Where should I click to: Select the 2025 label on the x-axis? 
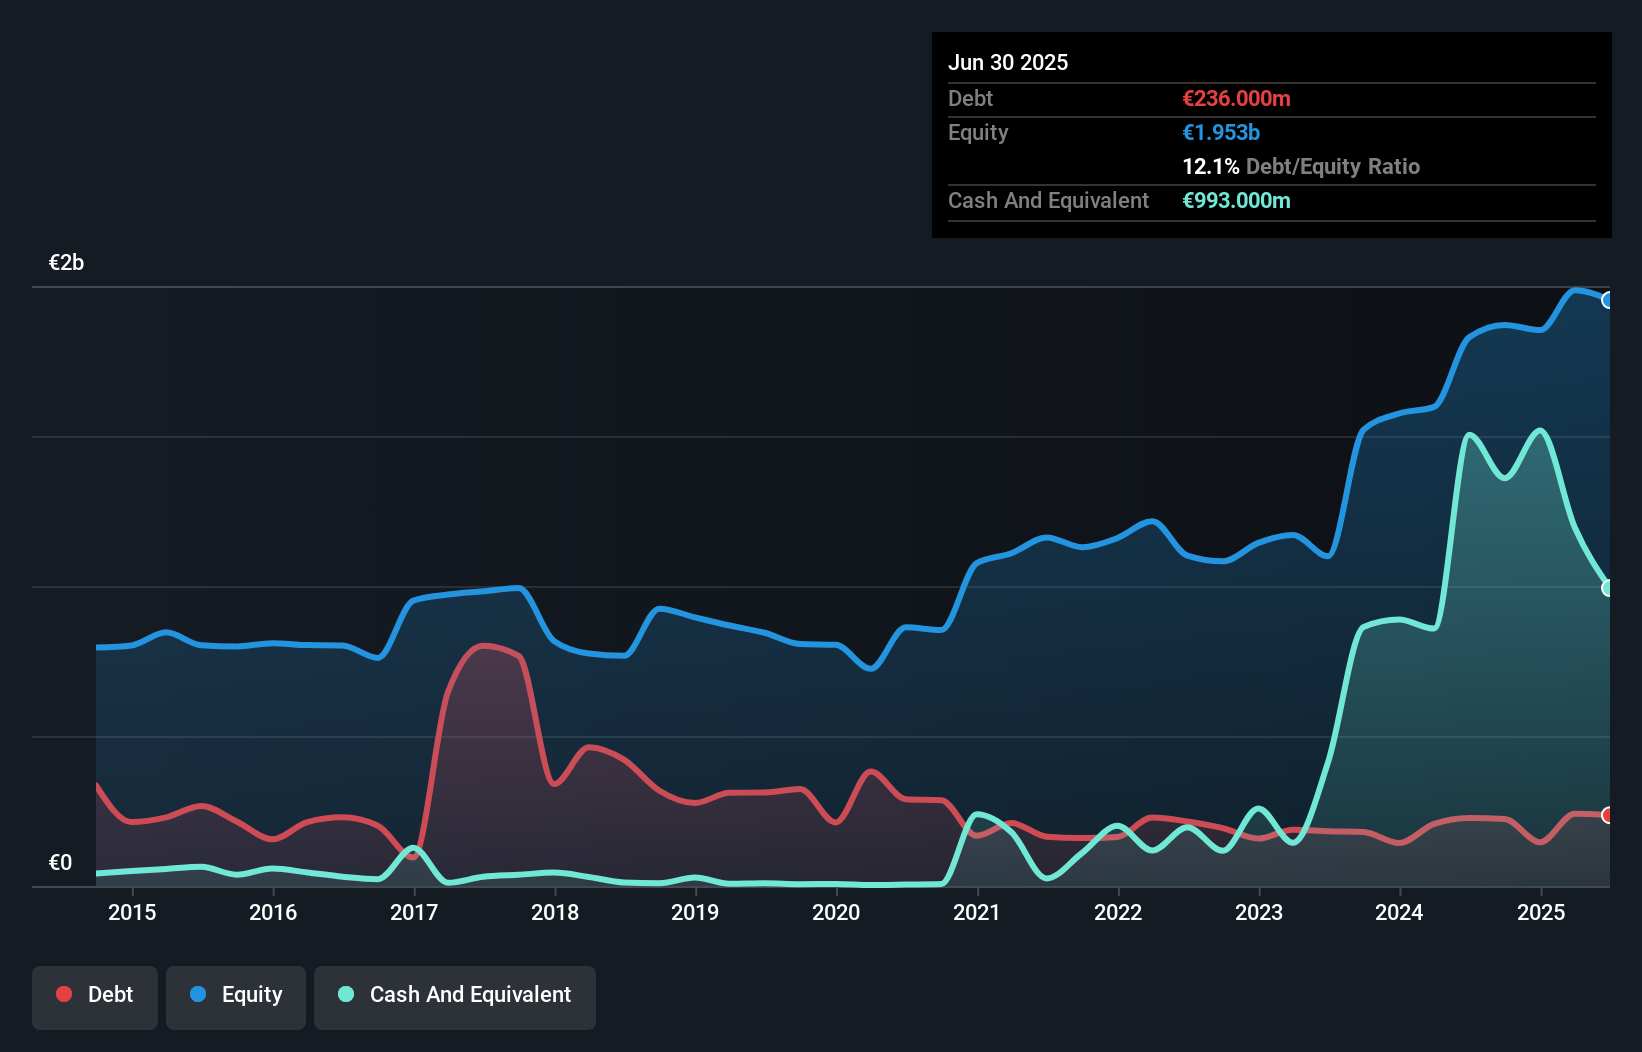(1541, 912)
